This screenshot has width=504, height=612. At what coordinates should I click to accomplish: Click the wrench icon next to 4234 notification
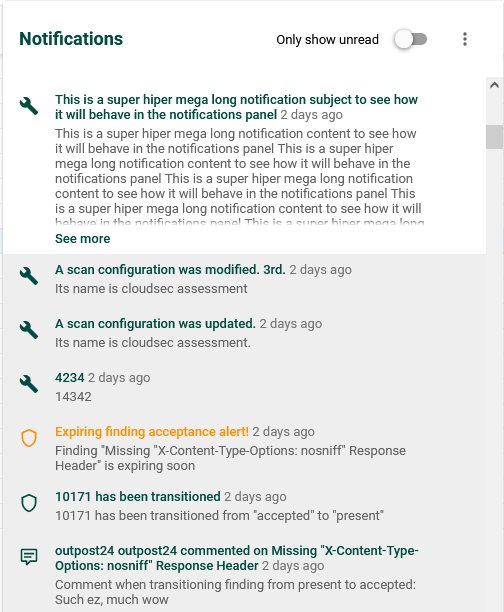point(29,384)
